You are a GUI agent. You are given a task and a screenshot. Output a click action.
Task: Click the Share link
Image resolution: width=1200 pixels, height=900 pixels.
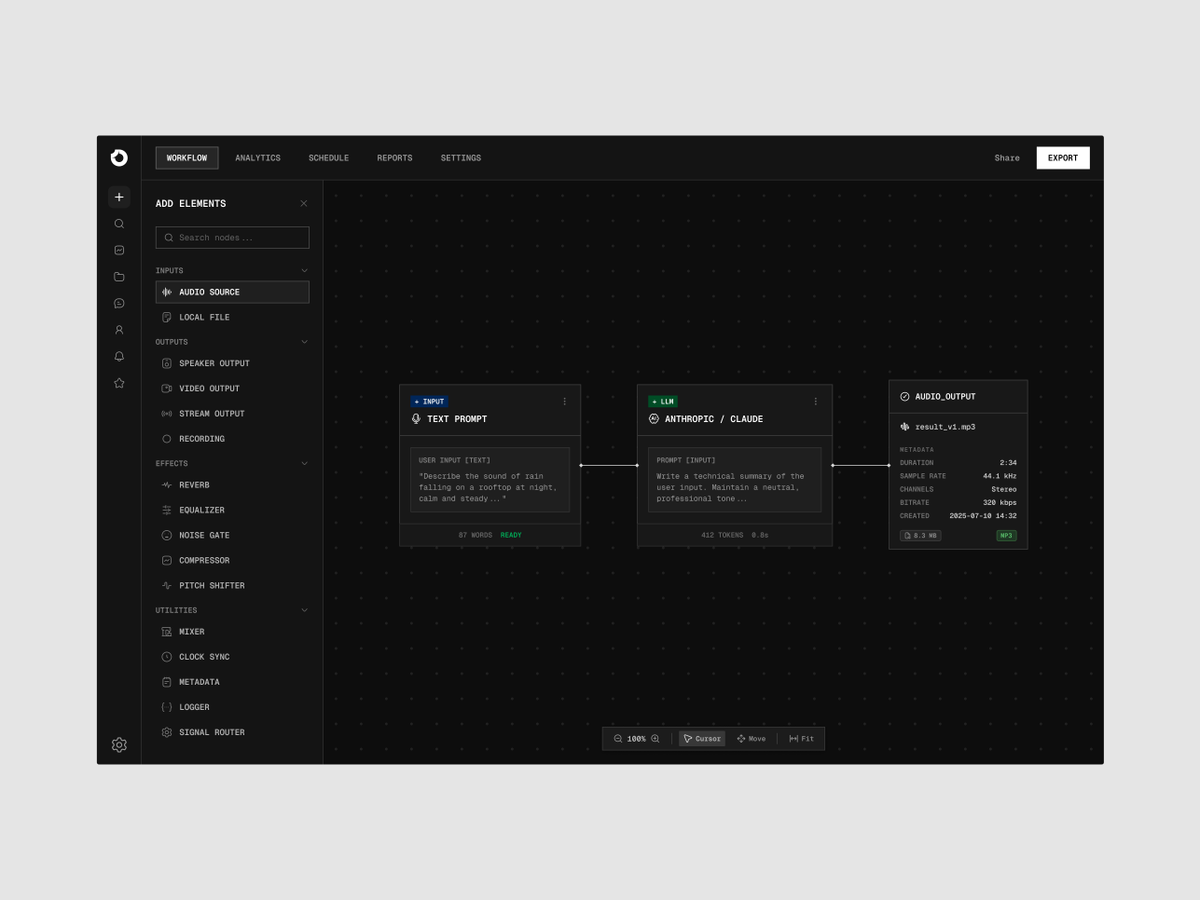[x=1007, y=158]
